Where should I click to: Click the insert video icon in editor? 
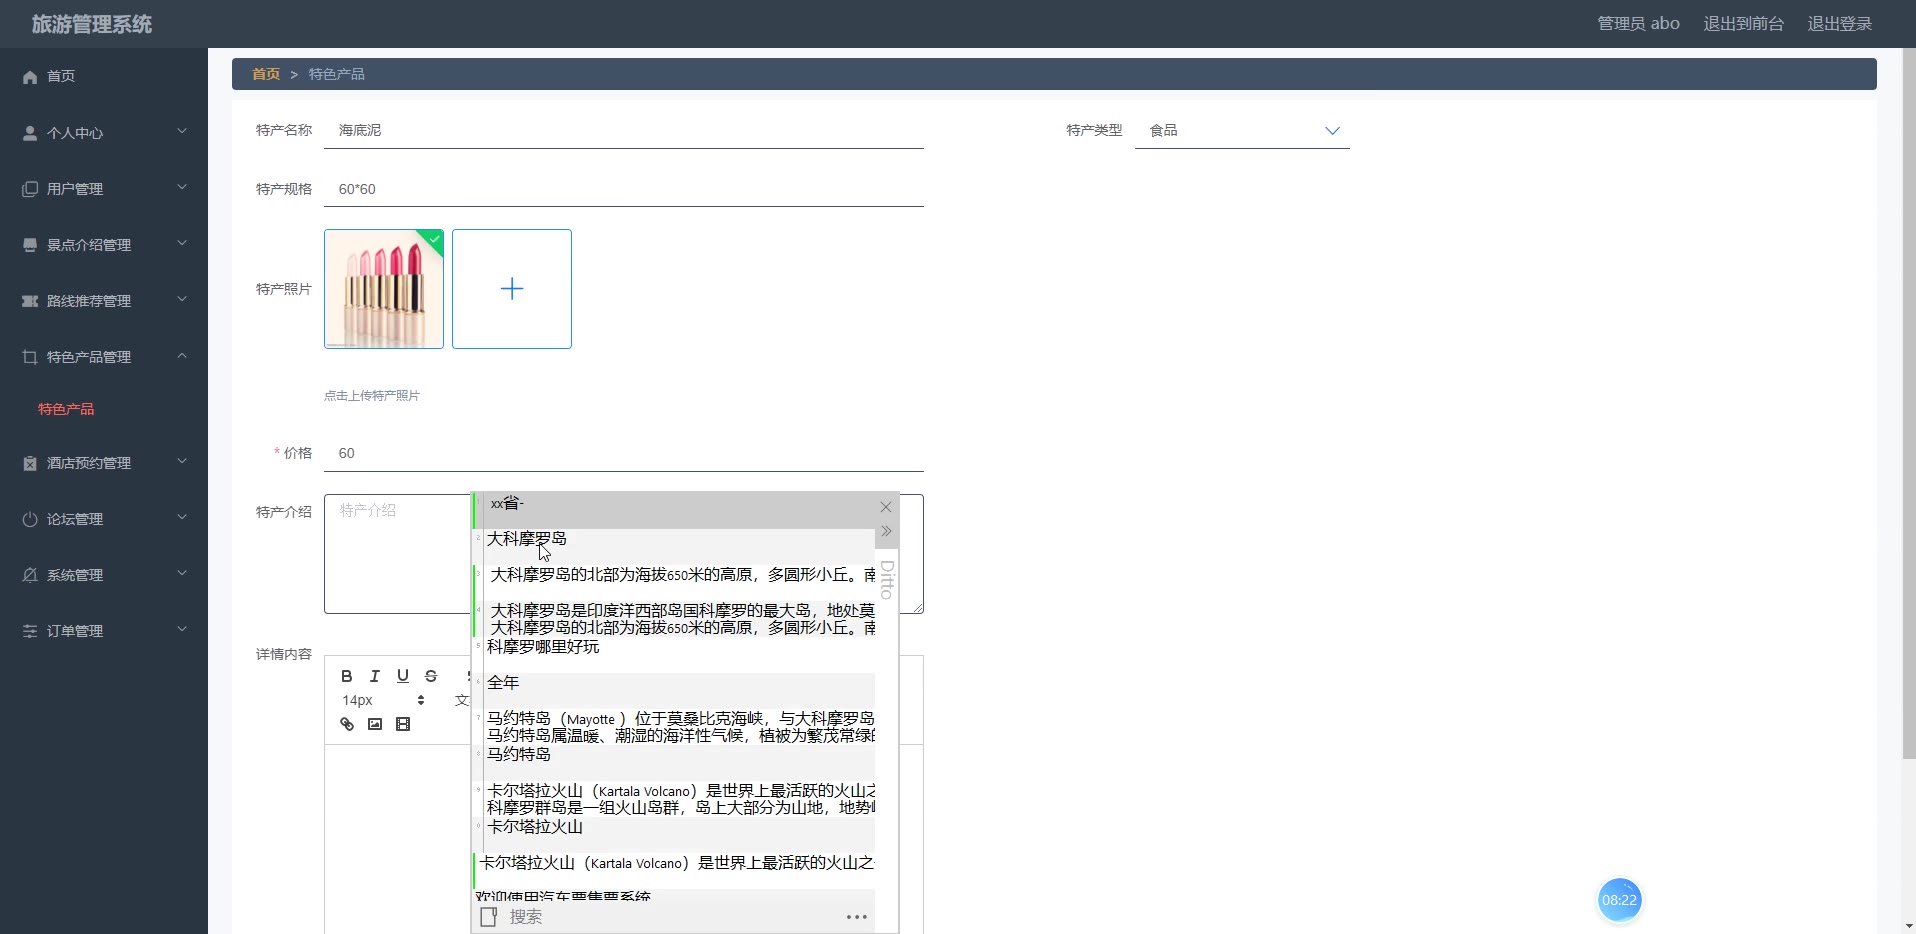pos(403,724)
